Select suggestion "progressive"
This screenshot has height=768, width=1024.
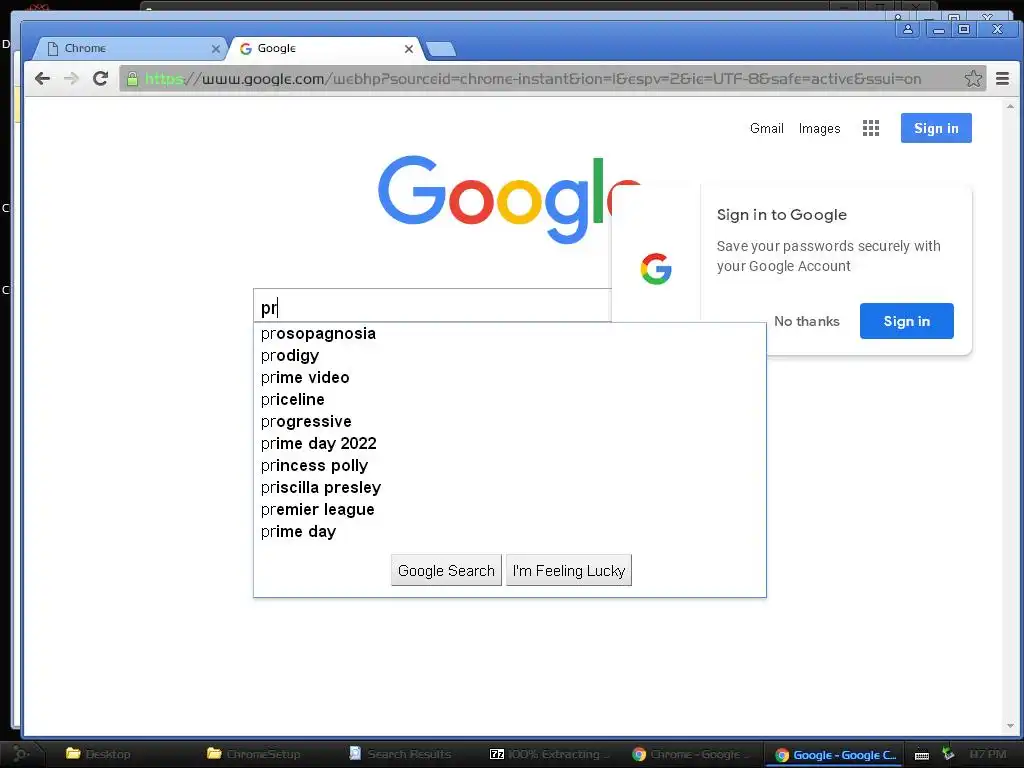509,421
